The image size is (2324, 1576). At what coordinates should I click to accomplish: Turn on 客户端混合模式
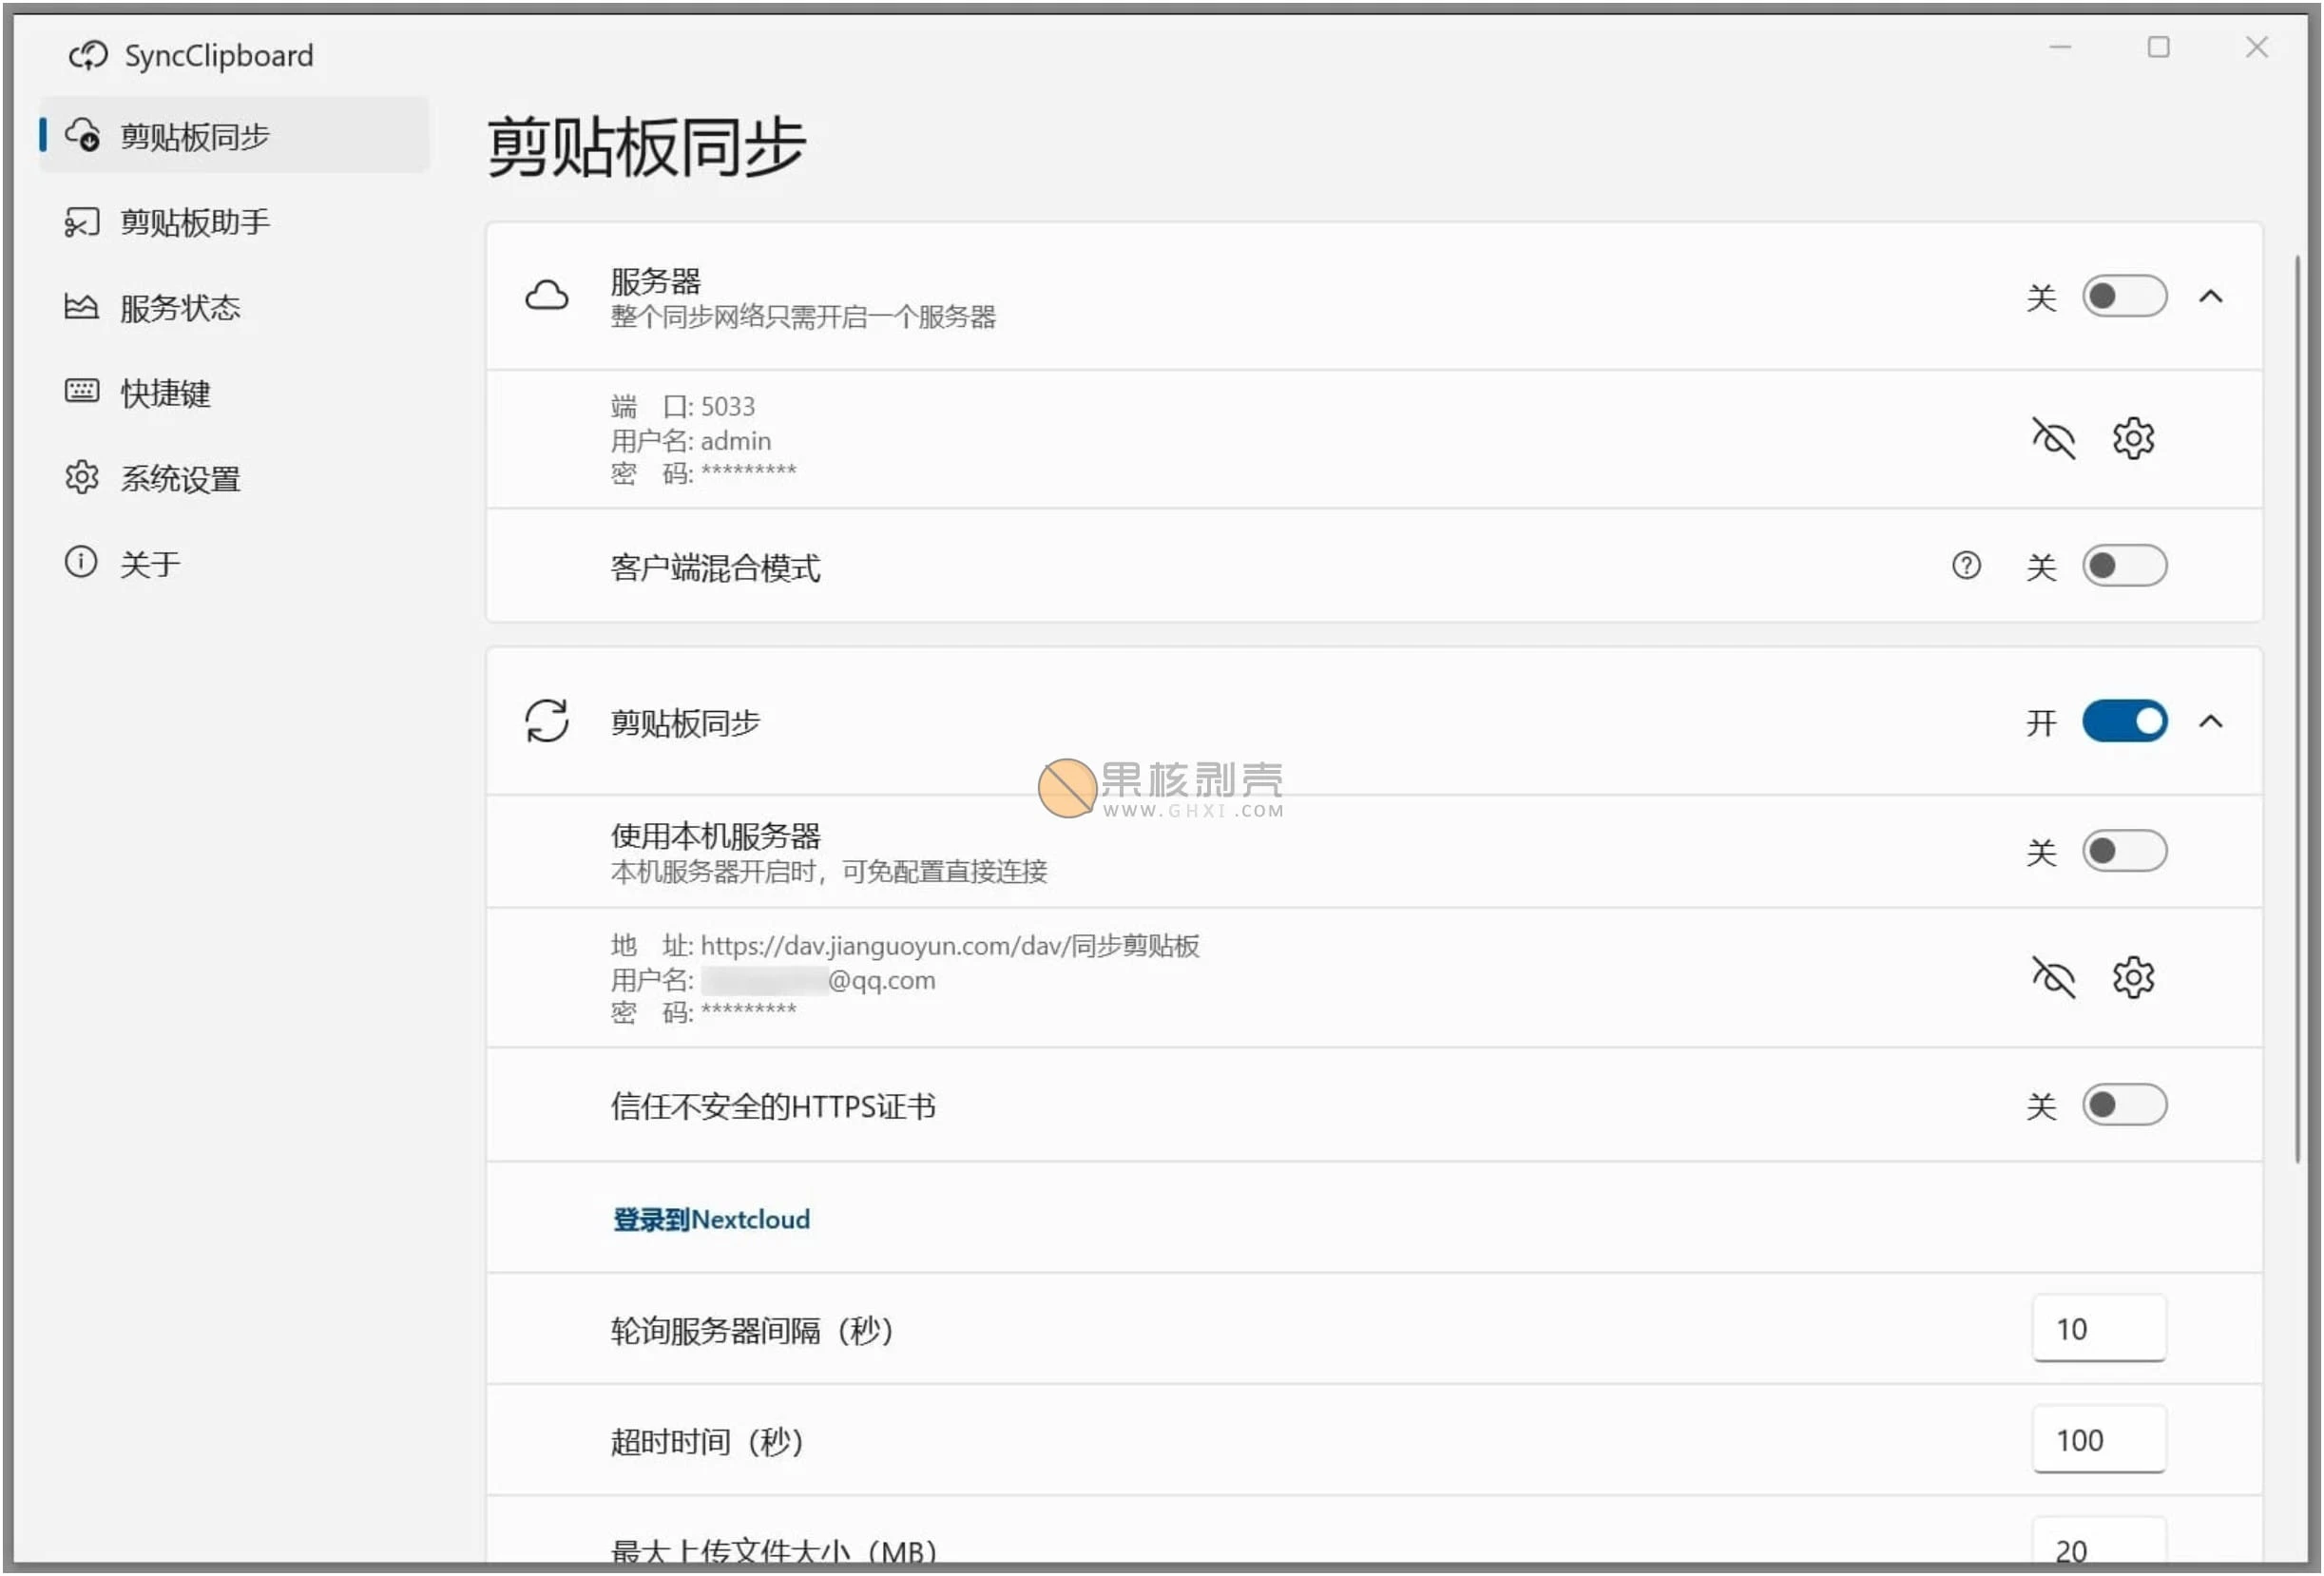pyautogui.click(x=2125, y=566)
